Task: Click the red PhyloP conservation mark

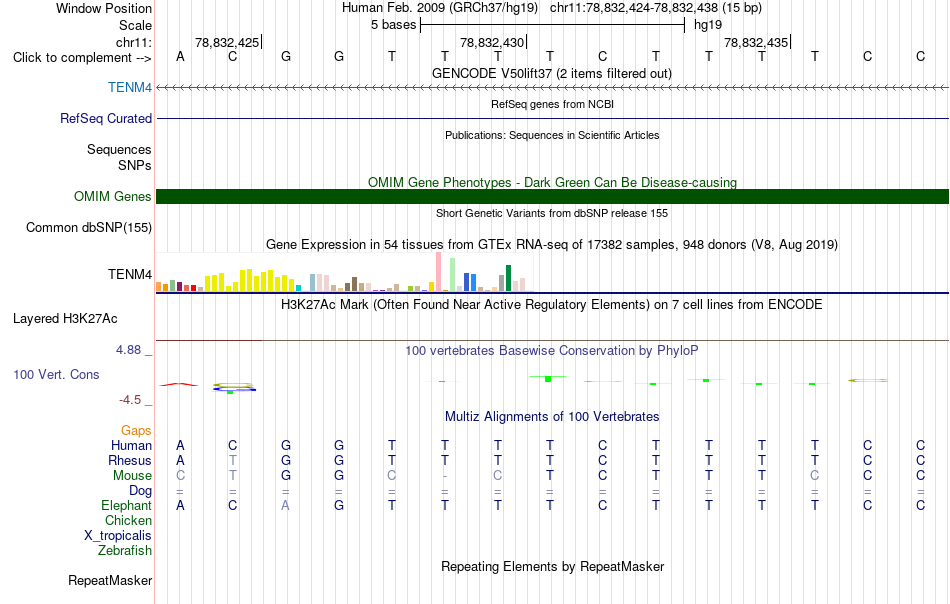Action: (x=179, y=384)
